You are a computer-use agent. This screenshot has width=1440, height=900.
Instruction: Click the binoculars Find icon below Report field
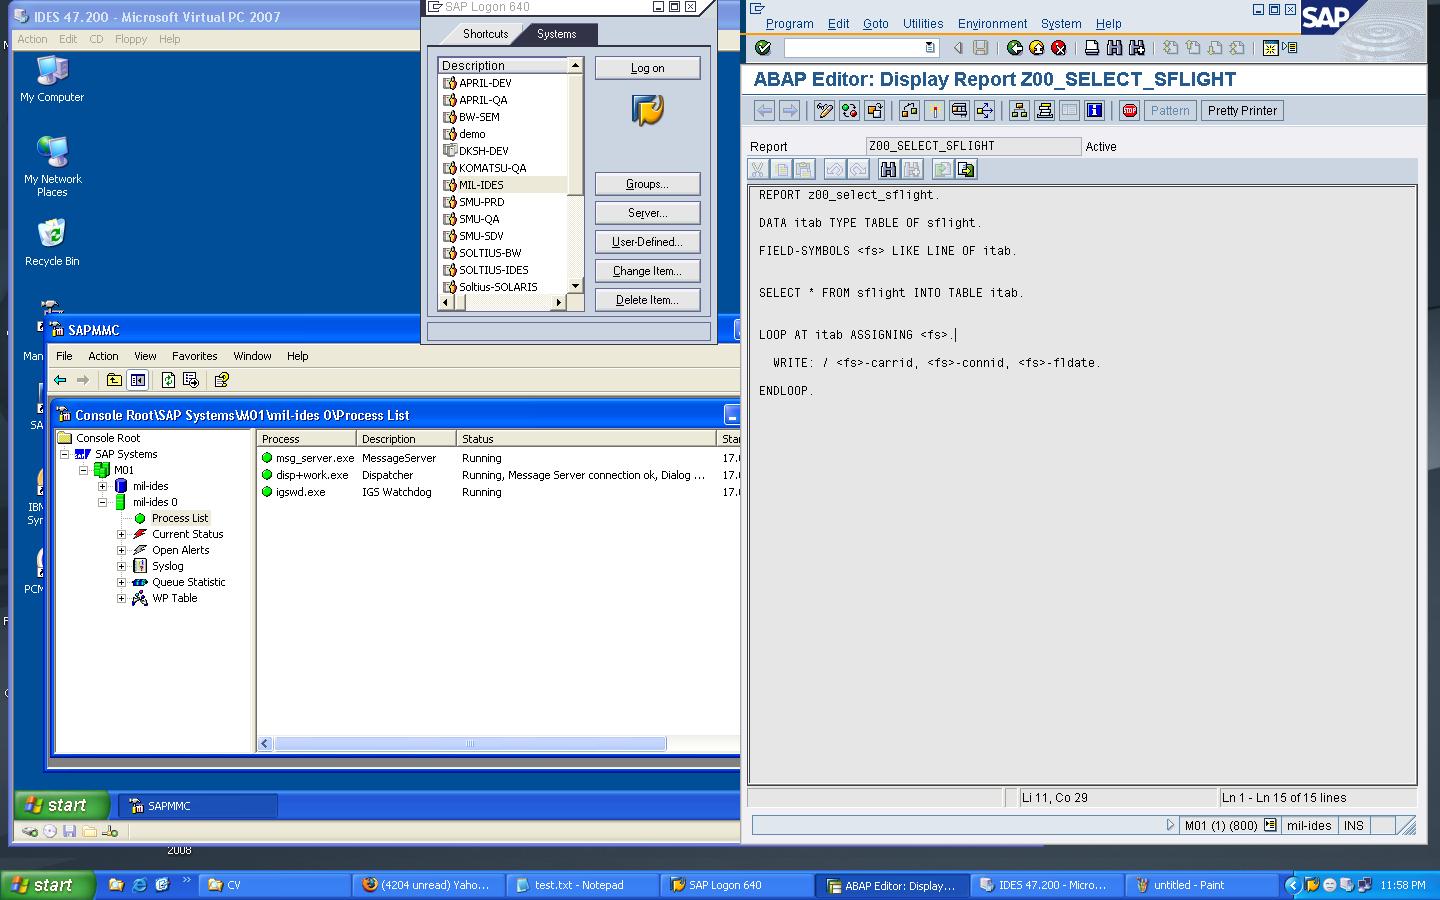[888, 170]
